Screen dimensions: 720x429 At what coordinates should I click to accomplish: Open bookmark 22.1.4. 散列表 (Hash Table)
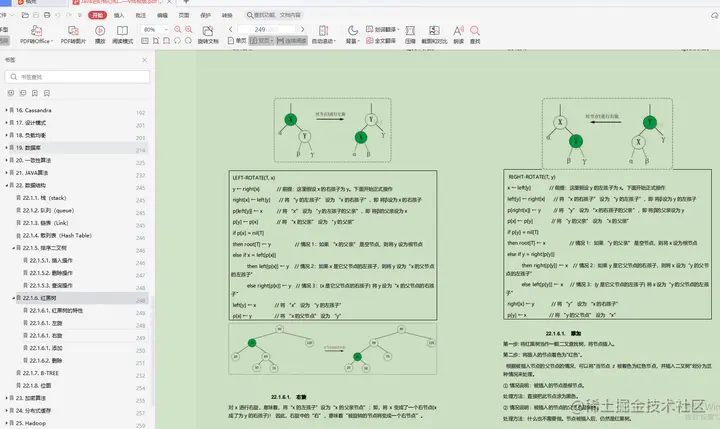coord(57,236)
